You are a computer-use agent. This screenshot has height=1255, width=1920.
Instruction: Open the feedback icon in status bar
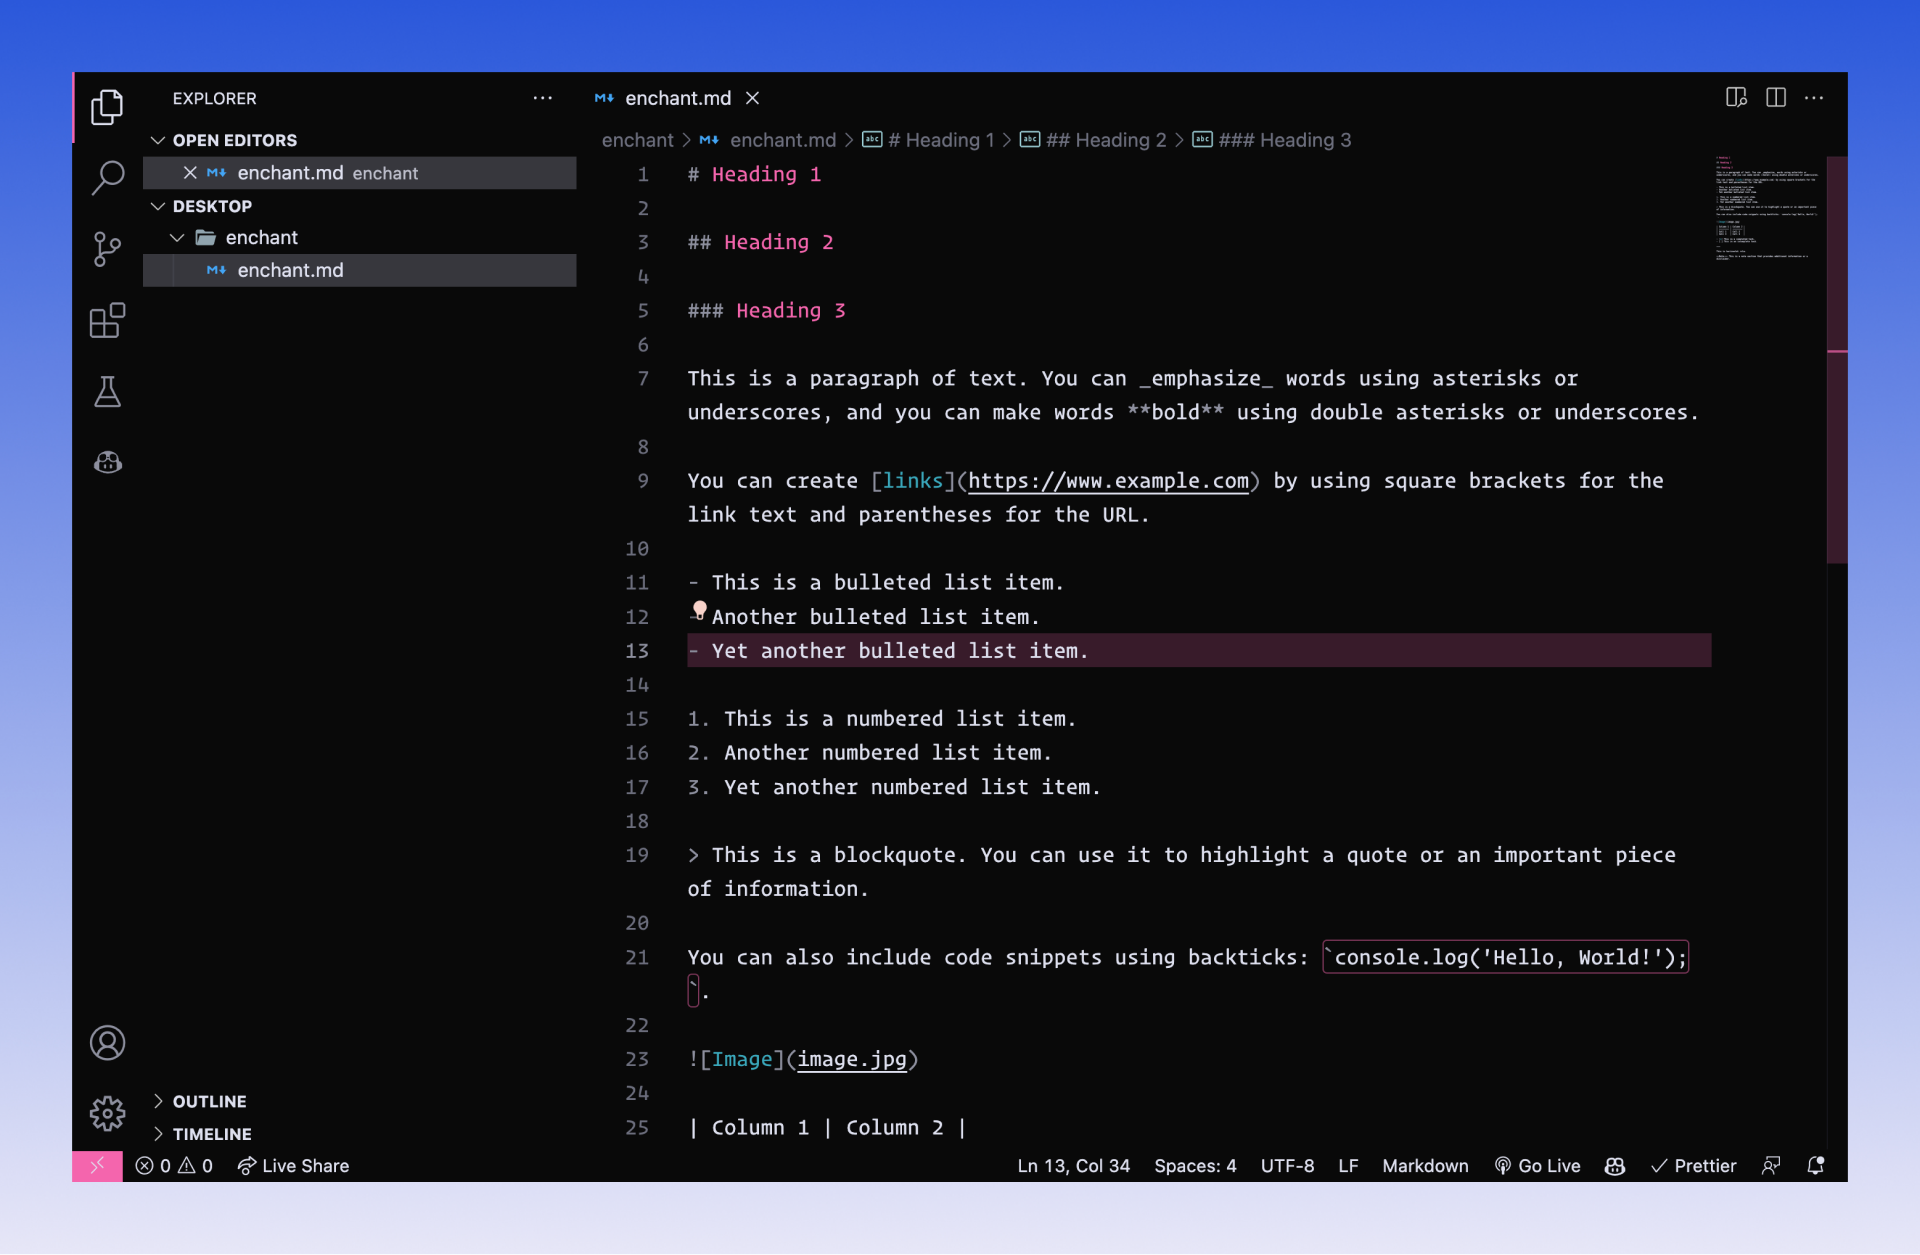[1771, 1166]
